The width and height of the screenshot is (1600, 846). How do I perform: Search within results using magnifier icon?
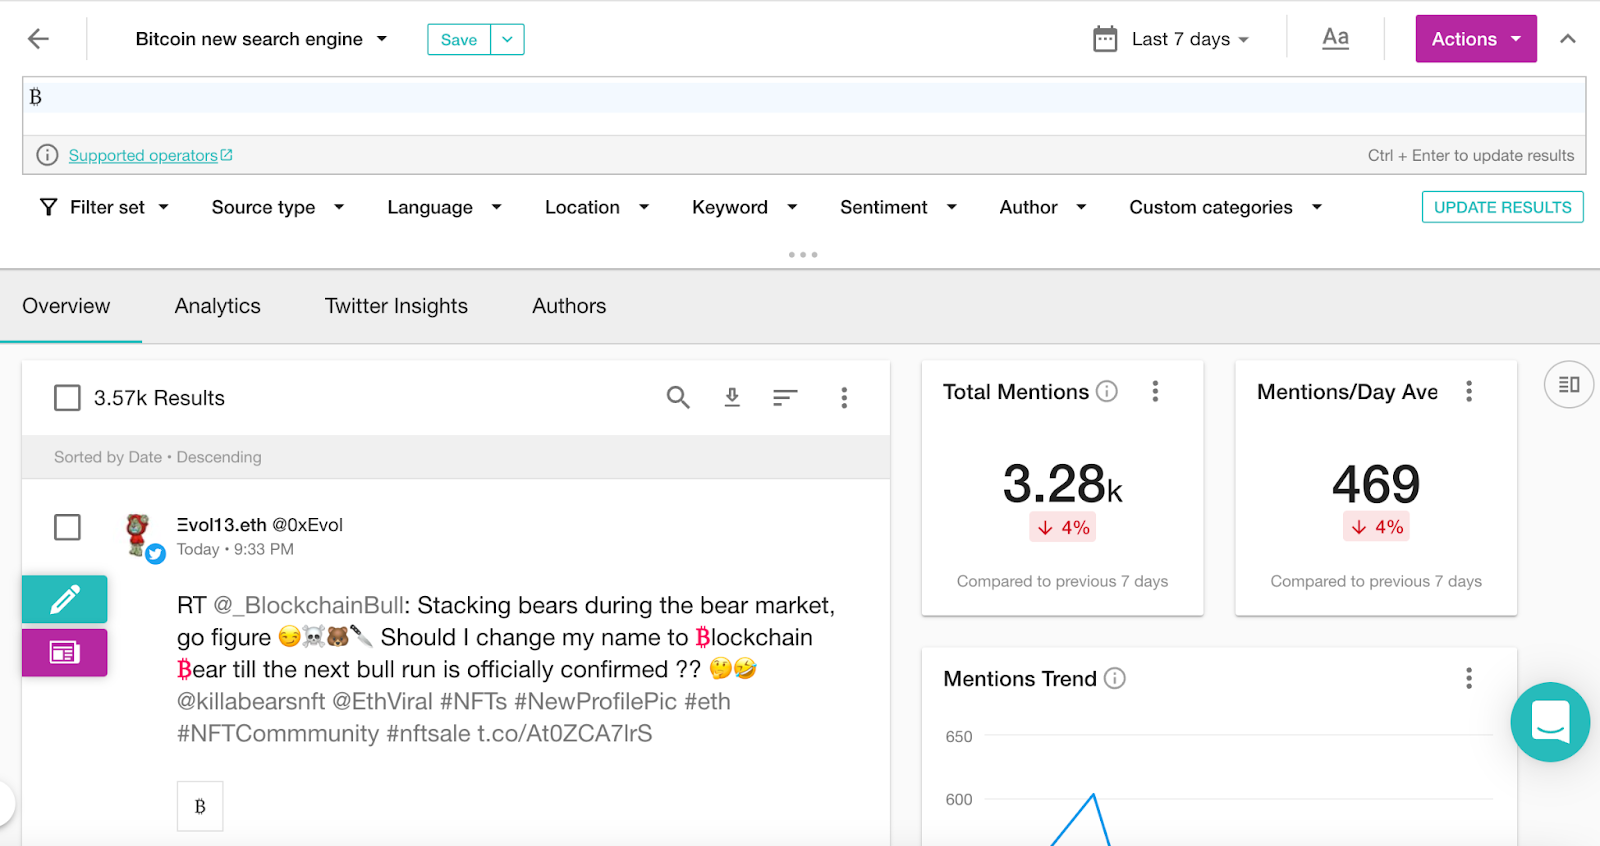click(x=678, y=398)
